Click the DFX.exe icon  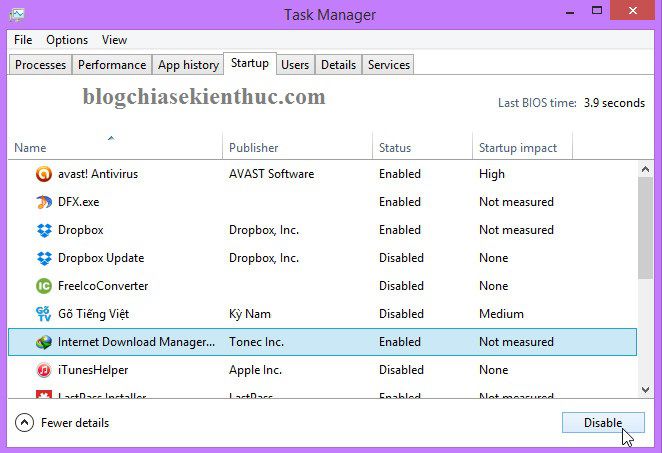(43, 202)
